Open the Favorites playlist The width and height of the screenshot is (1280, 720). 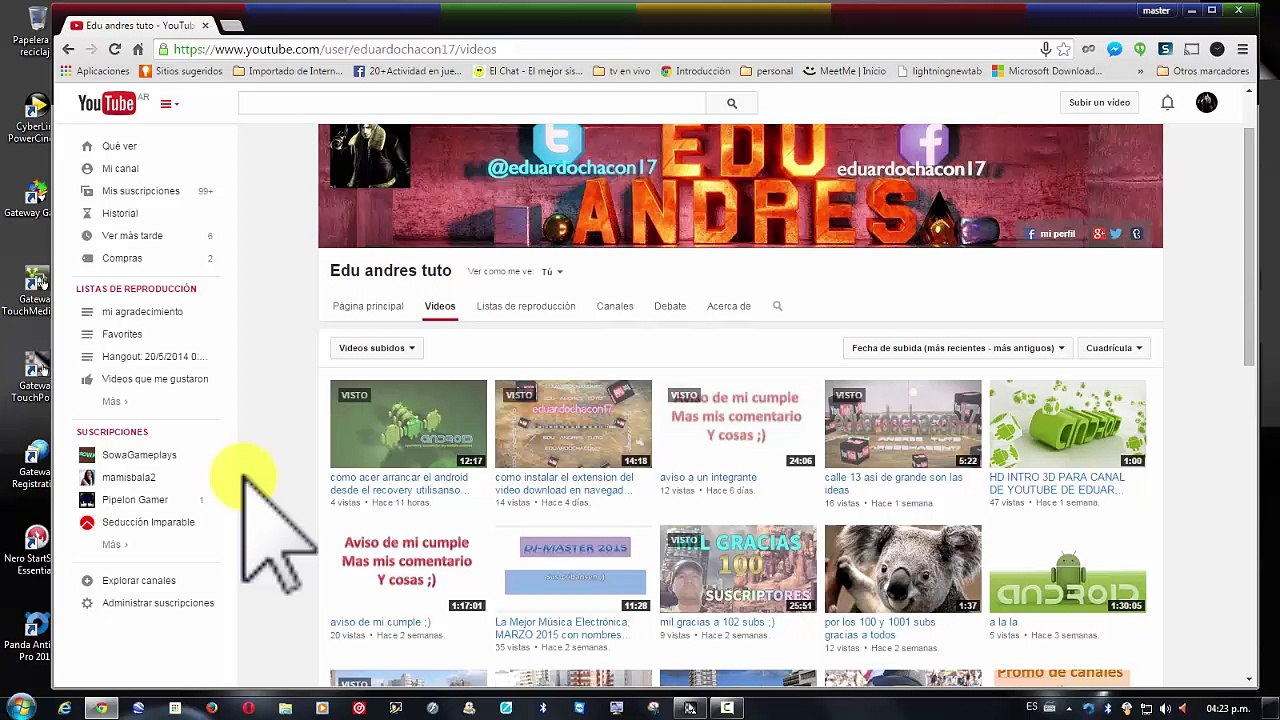(x=122, y=334)
